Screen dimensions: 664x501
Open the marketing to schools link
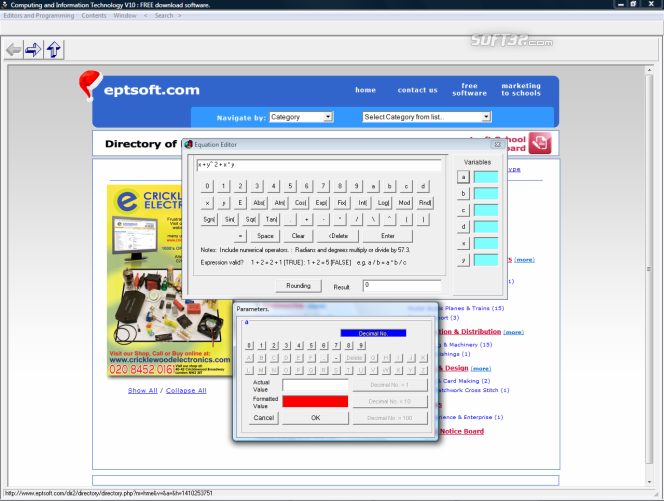[x=521, y=89]
